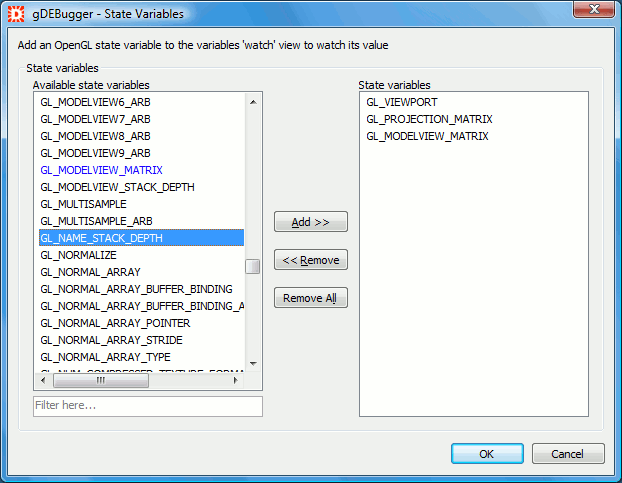
Task: Click the vertical scrollbar up arrow
Action: [x=253, y=101]
